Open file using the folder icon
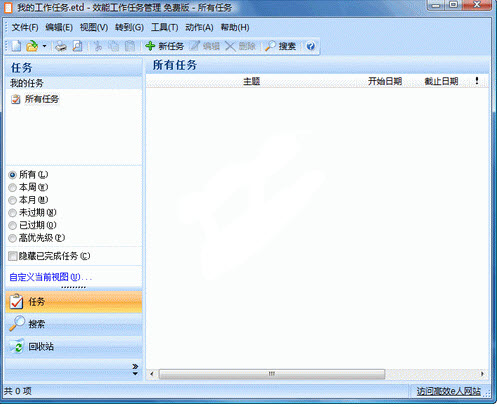Viewport: 497px width, 407px height. click(32, 46)
